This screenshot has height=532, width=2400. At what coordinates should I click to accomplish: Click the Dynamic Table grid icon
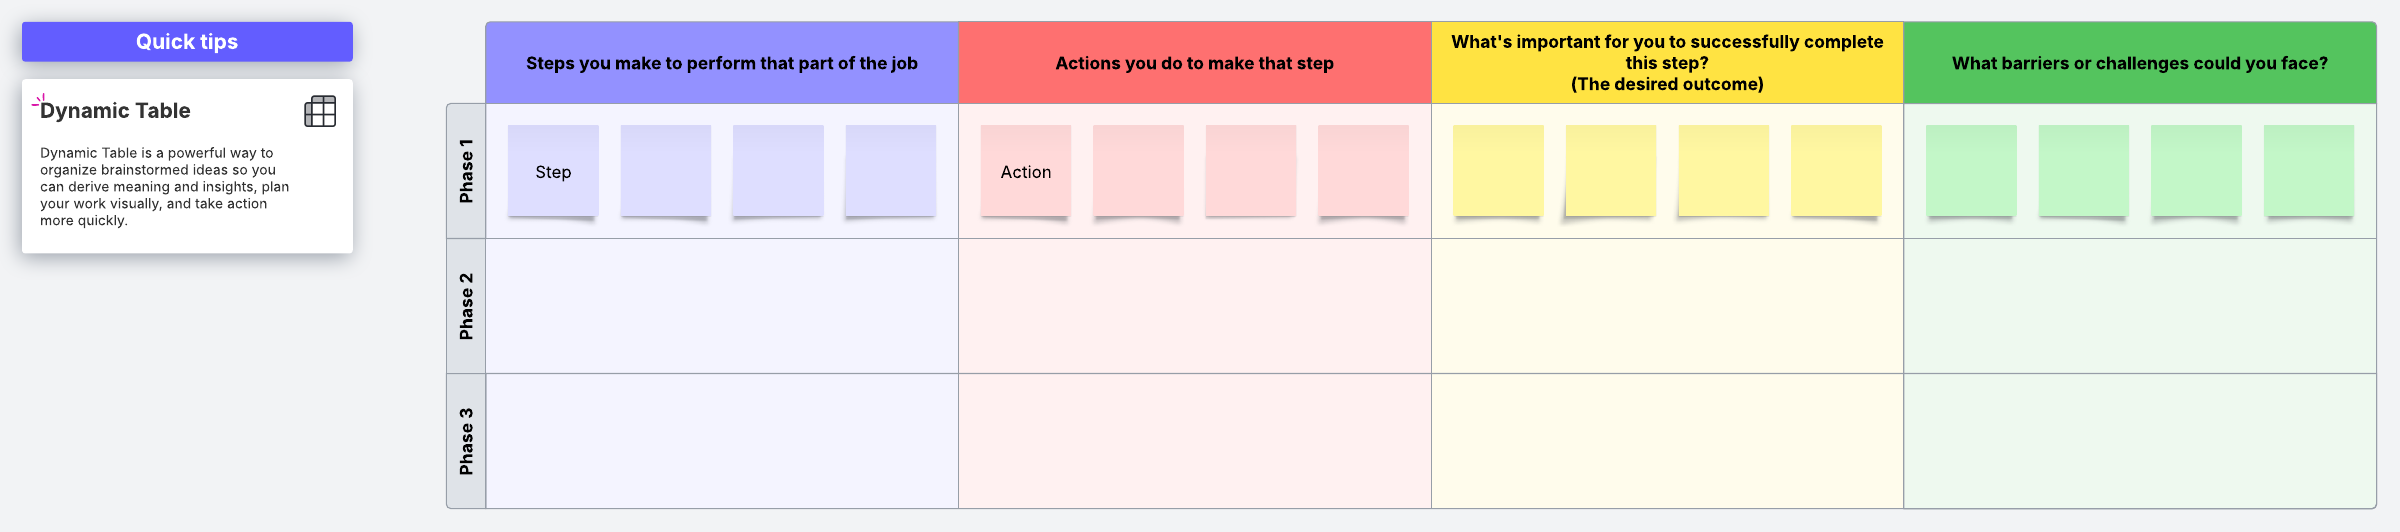tap(320, 111)
